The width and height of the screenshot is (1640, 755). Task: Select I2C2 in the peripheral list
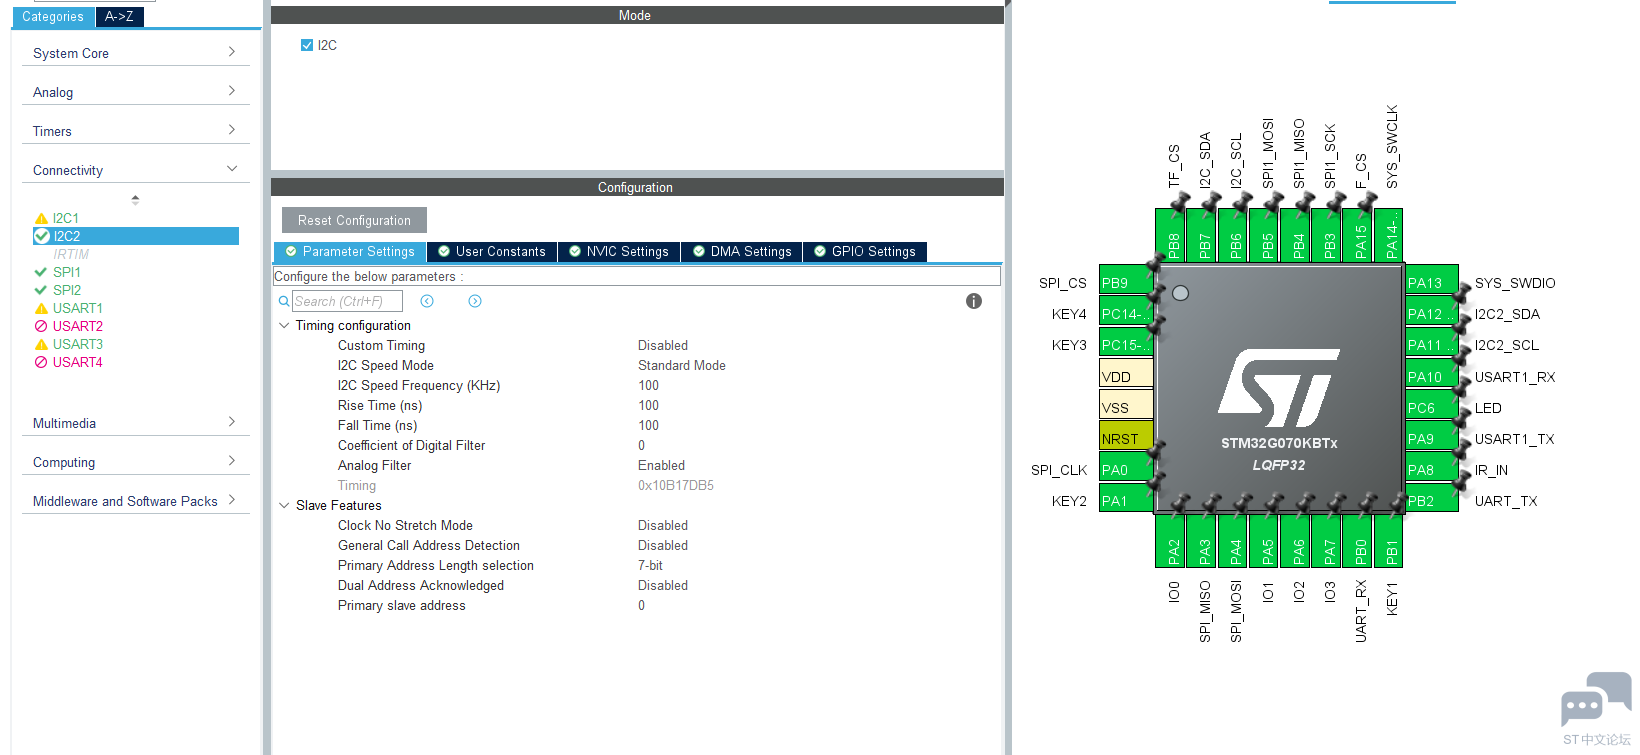tap(136, 236)
